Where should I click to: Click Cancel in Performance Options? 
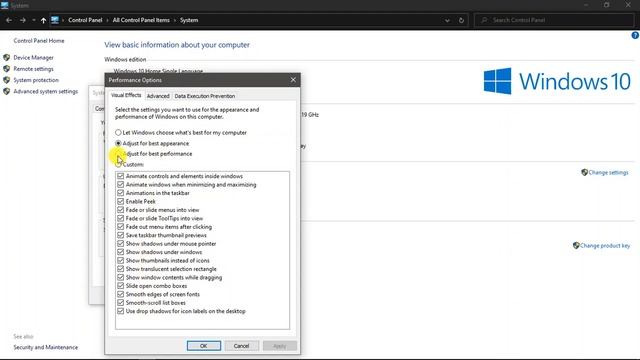pos(241,346)
